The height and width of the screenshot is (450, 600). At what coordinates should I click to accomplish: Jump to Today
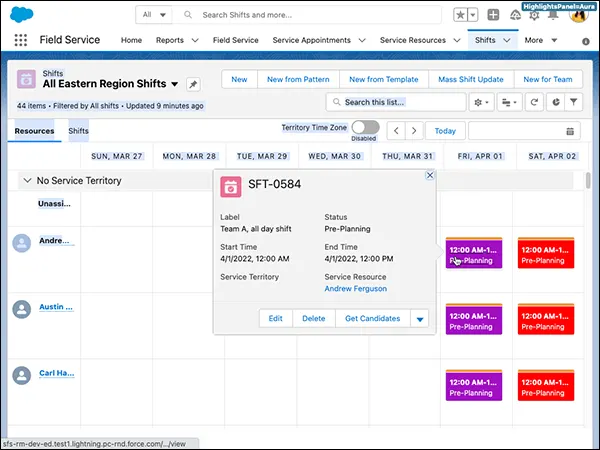pyautogui.click(x=445, y=131)
